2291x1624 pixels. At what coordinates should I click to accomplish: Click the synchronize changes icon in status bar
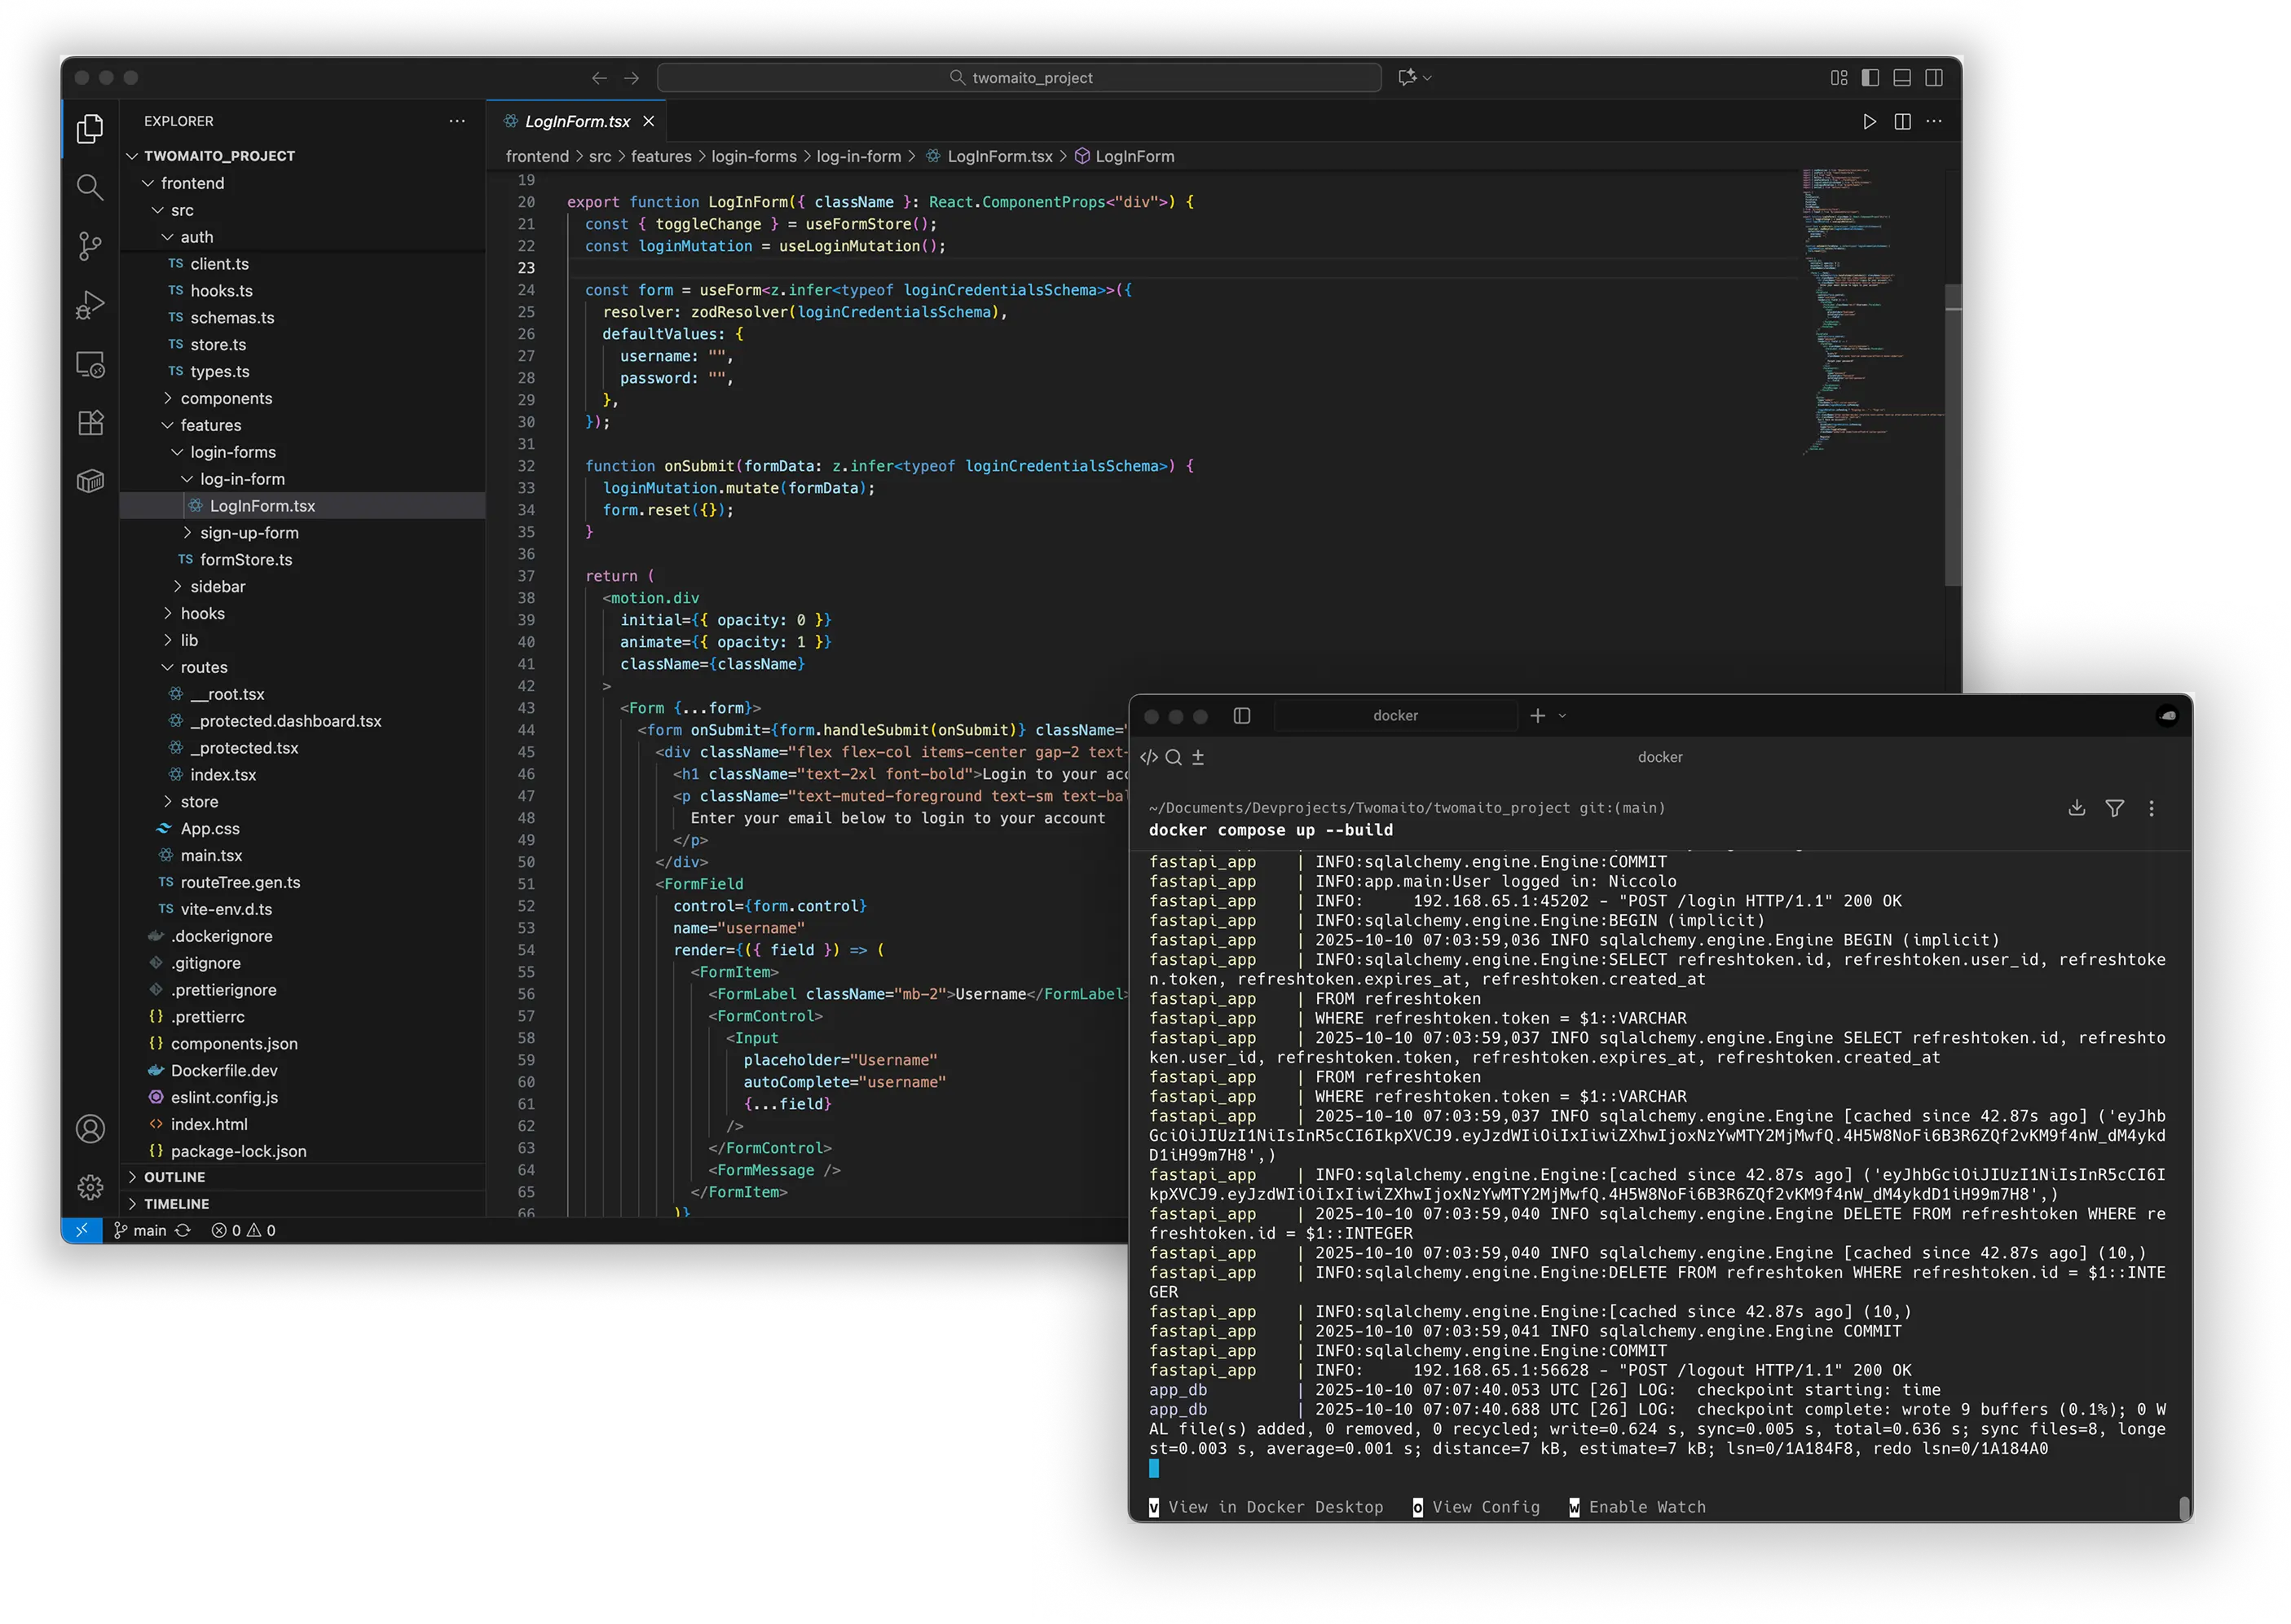tap(183, 1230)
